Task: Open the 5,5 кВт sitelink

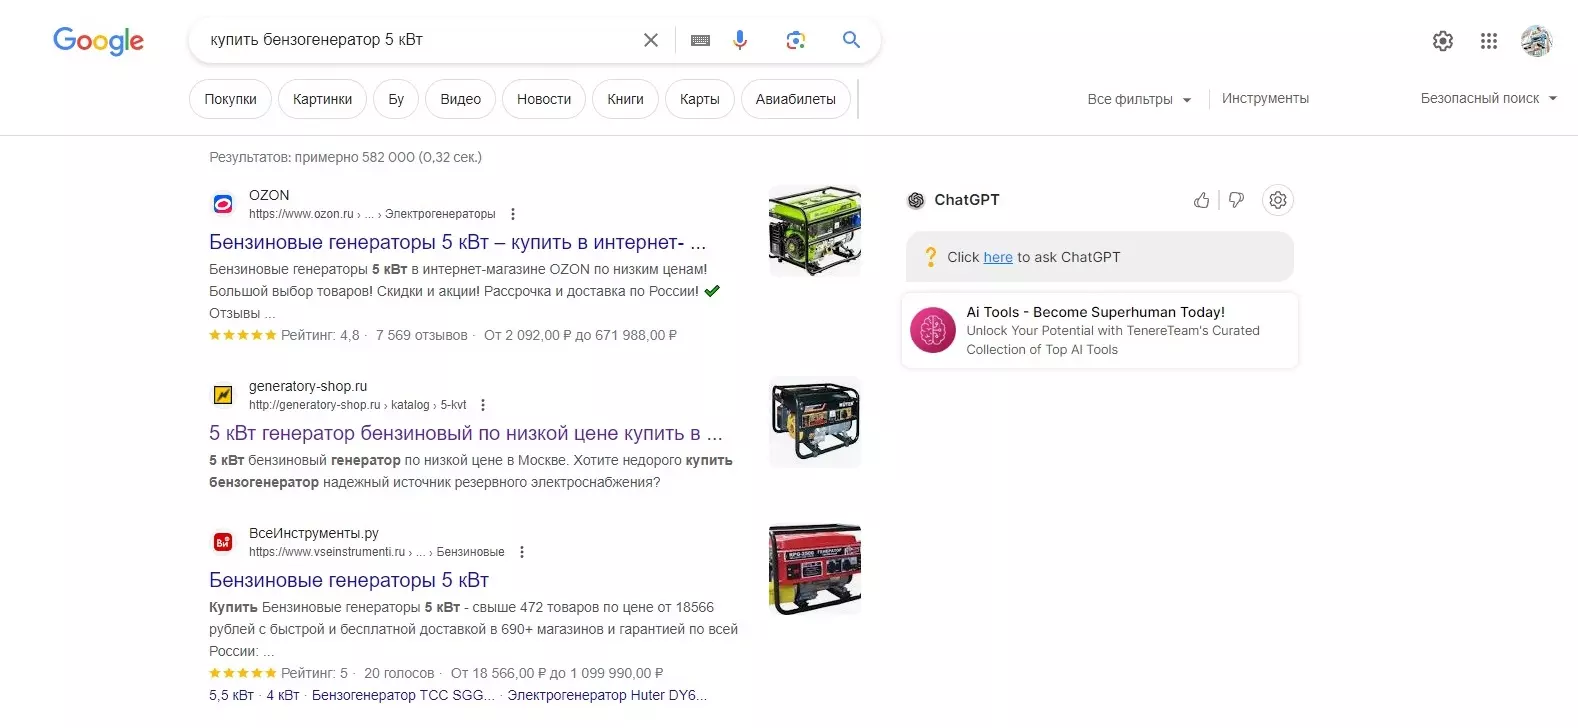Action: point(231,695)
